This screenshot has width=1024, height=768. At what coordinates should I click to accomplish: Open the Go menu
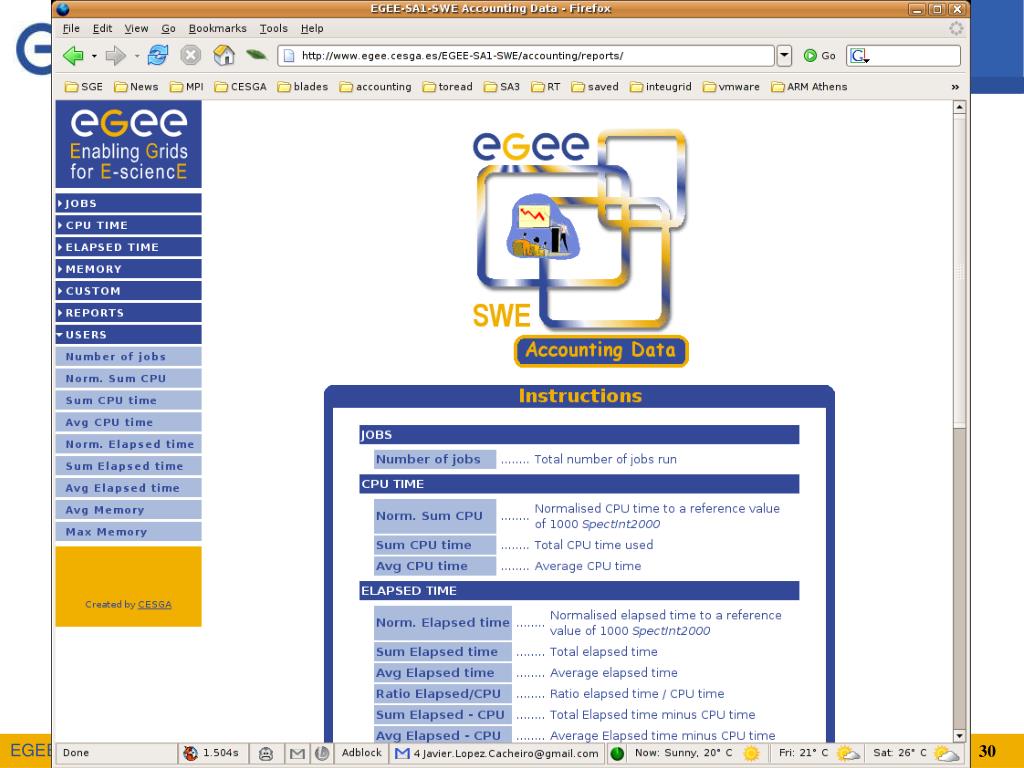168,28
